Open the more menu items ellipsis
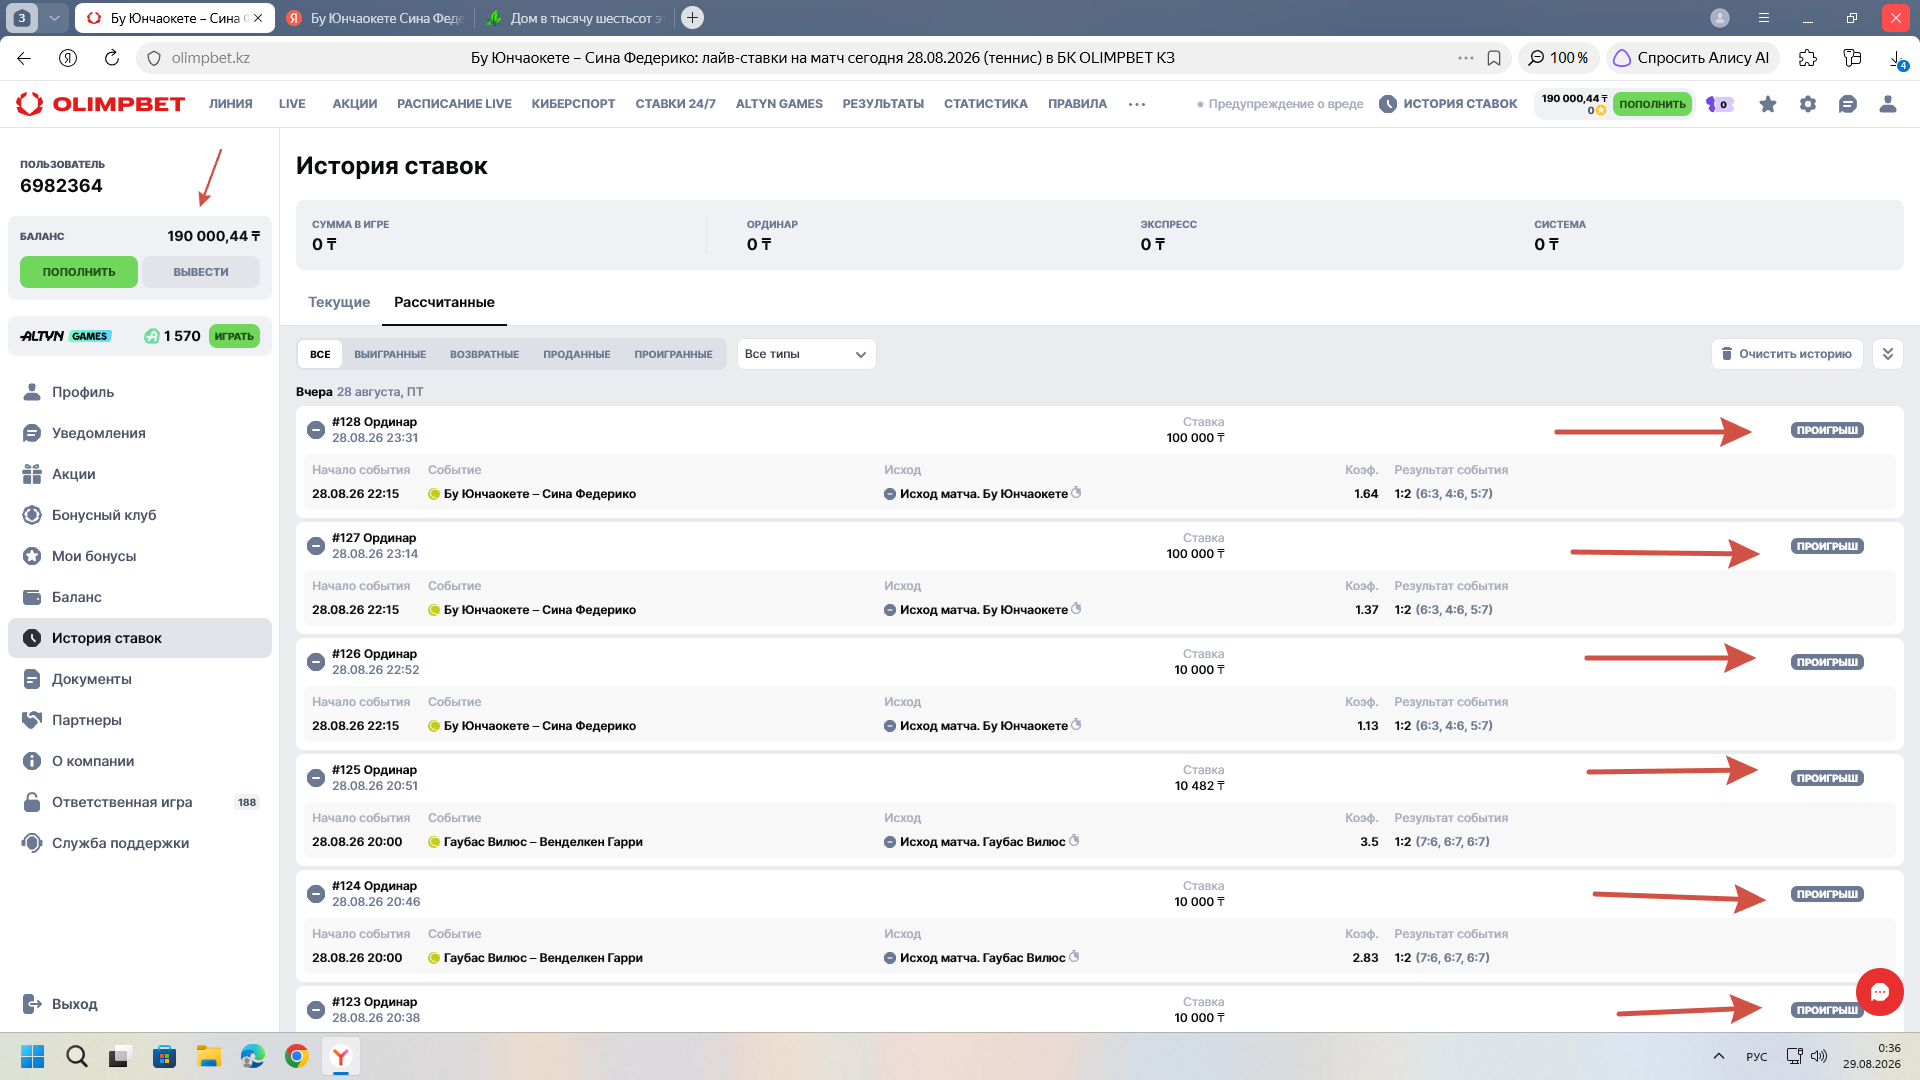Viewport: 1920px width, 1080px height. tap(1137, 104)
